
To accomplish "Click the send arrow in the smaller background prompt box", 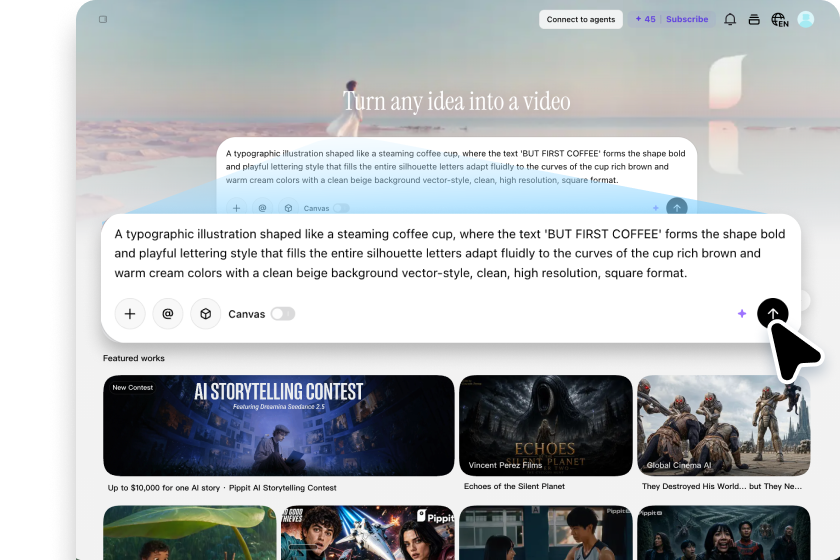I will [x=677, y=207].
